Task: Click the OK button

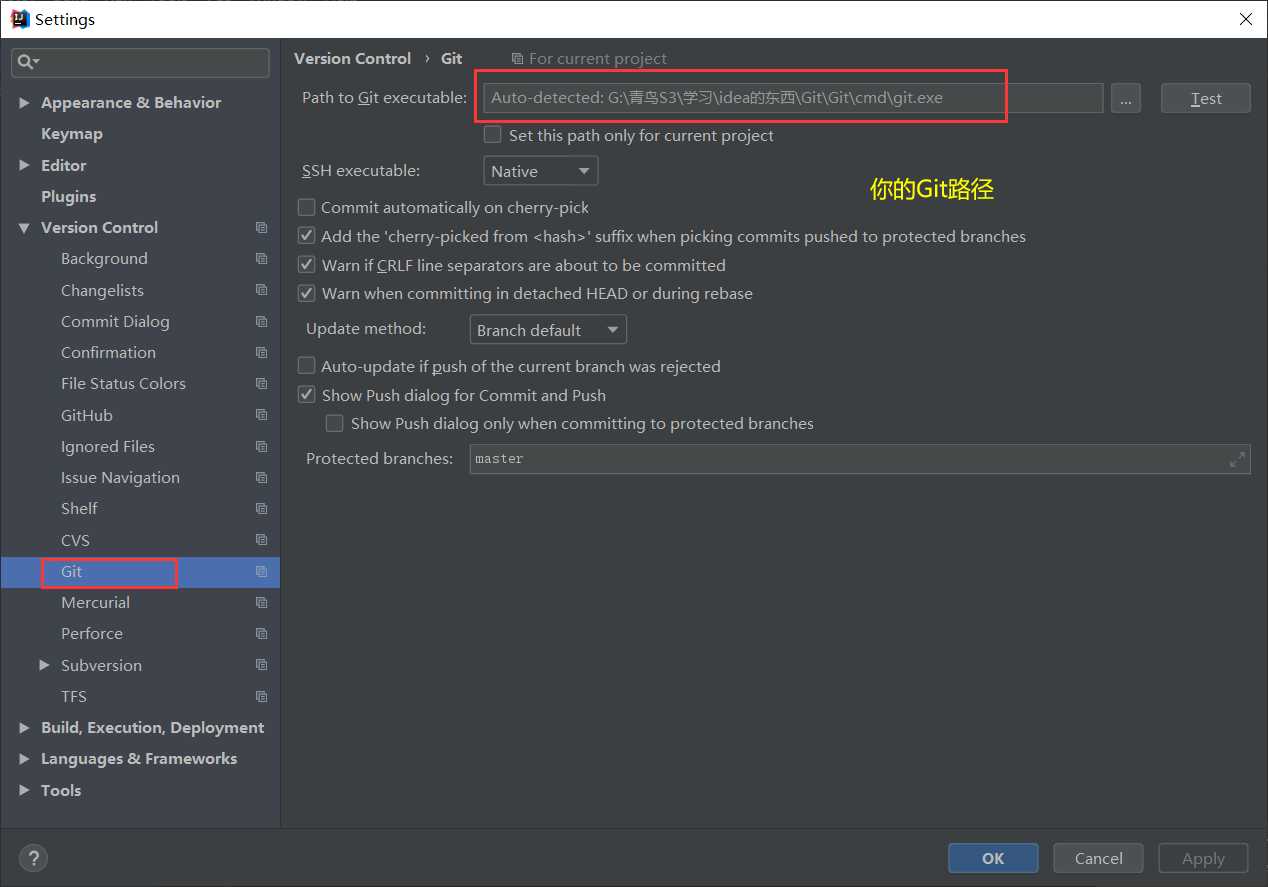Action: (x=993, y=858)
